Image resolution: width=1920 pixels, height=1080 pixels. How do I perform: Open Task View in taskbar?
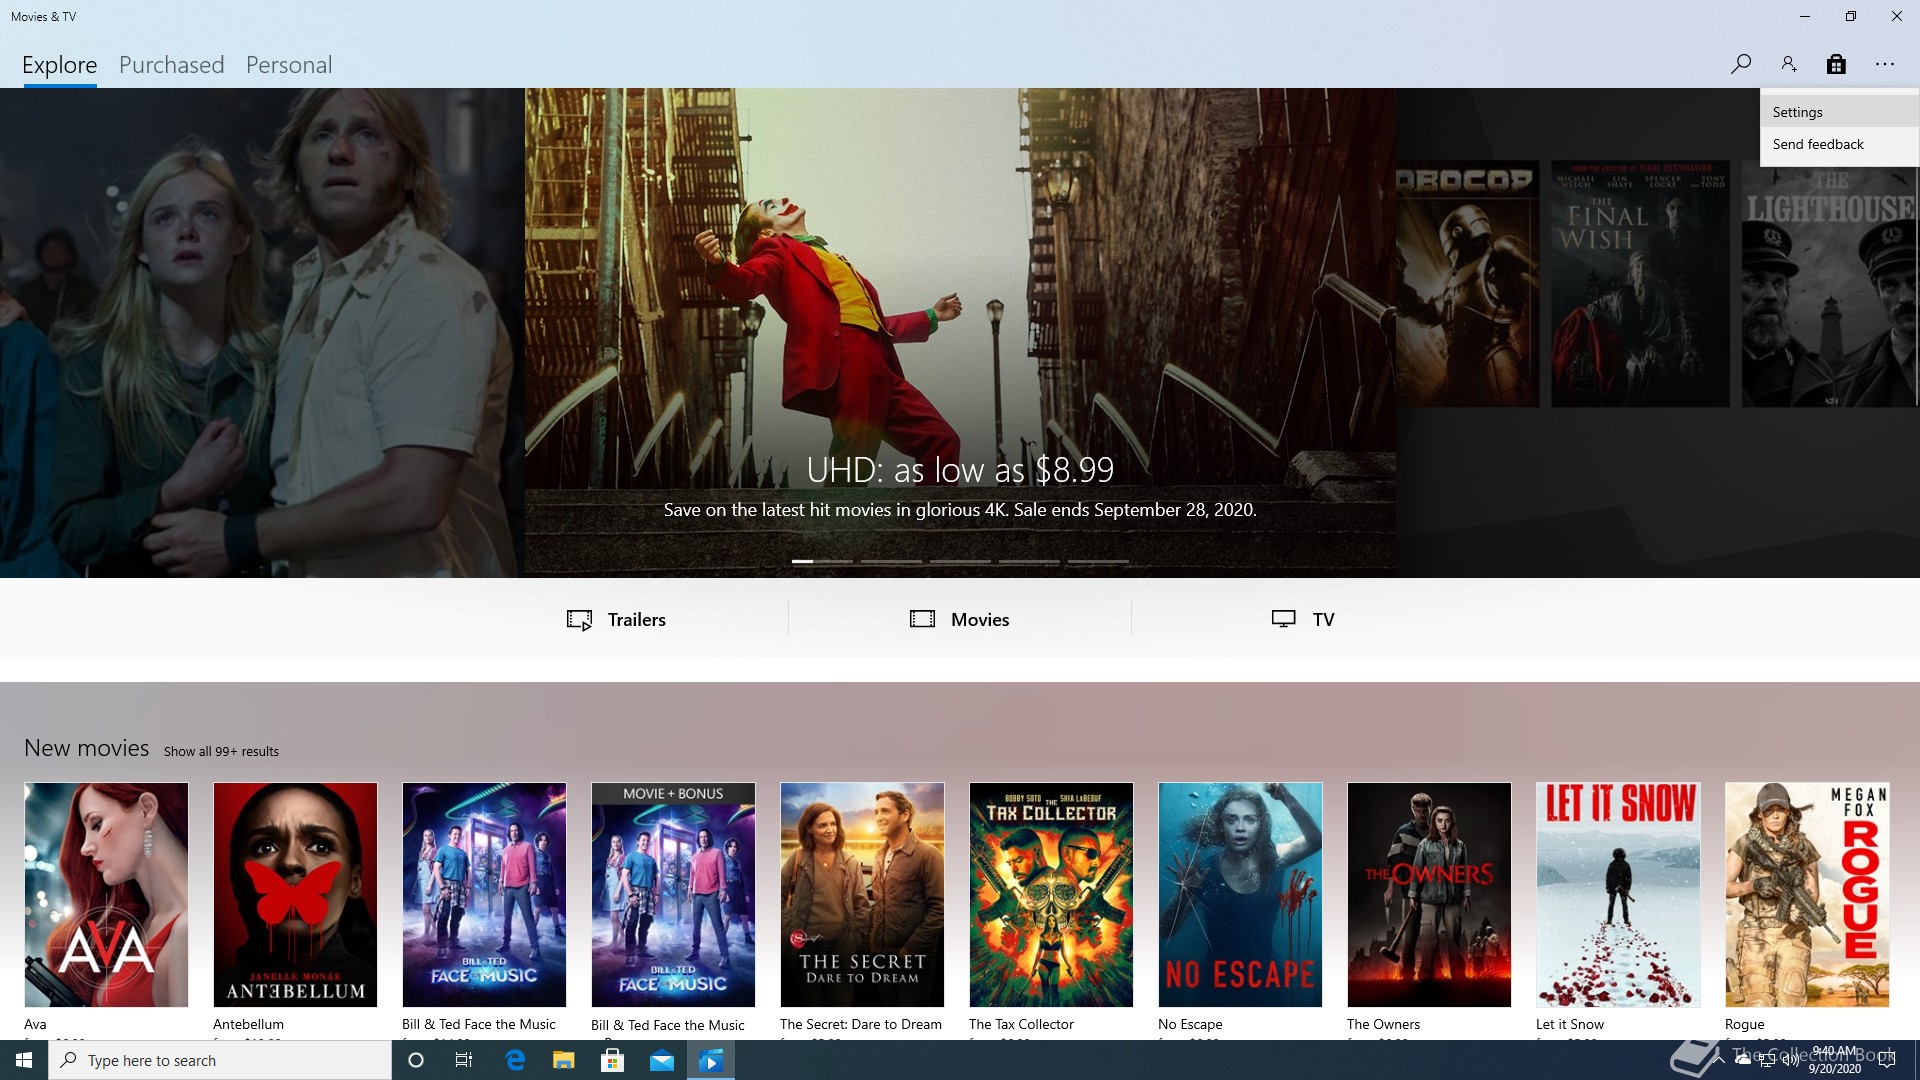[x=464, y=1060]
